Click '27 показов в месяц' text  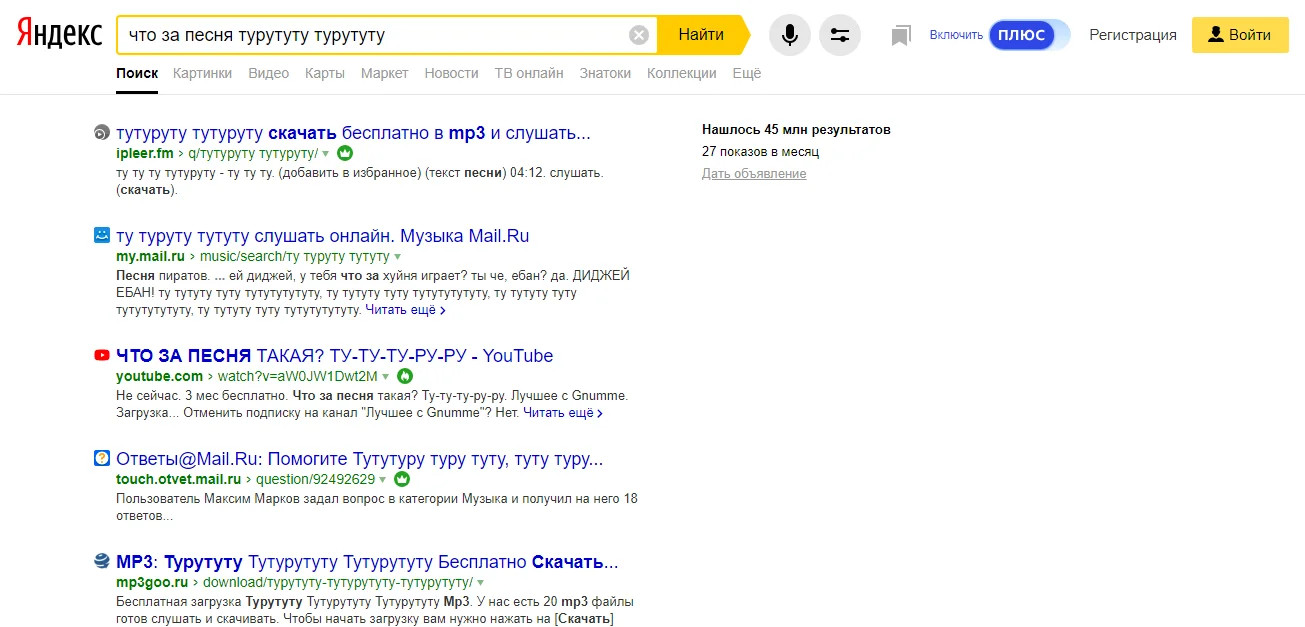[x=760, y=152]
